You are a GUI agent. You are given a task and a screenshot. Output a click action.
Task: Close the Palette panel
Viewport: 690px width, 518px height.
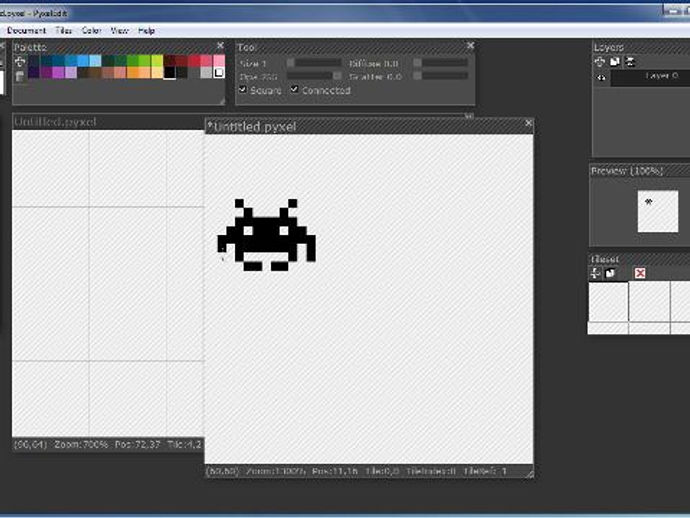(220, 45)
